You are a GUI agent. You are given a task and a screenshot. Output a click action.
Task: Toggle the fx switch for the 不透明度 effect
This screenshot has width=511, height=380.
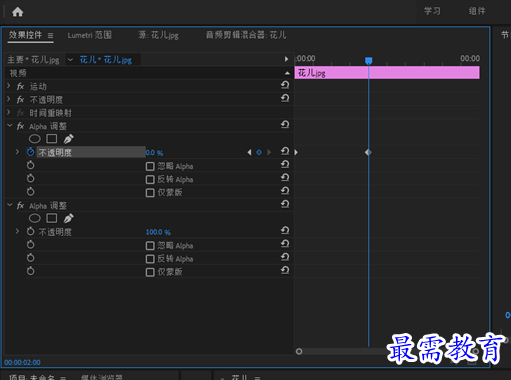21,99
